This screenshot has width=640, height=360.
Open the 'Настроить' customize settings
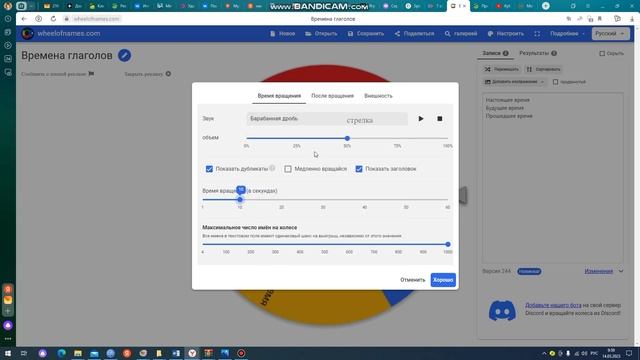(x=506, y=33)
